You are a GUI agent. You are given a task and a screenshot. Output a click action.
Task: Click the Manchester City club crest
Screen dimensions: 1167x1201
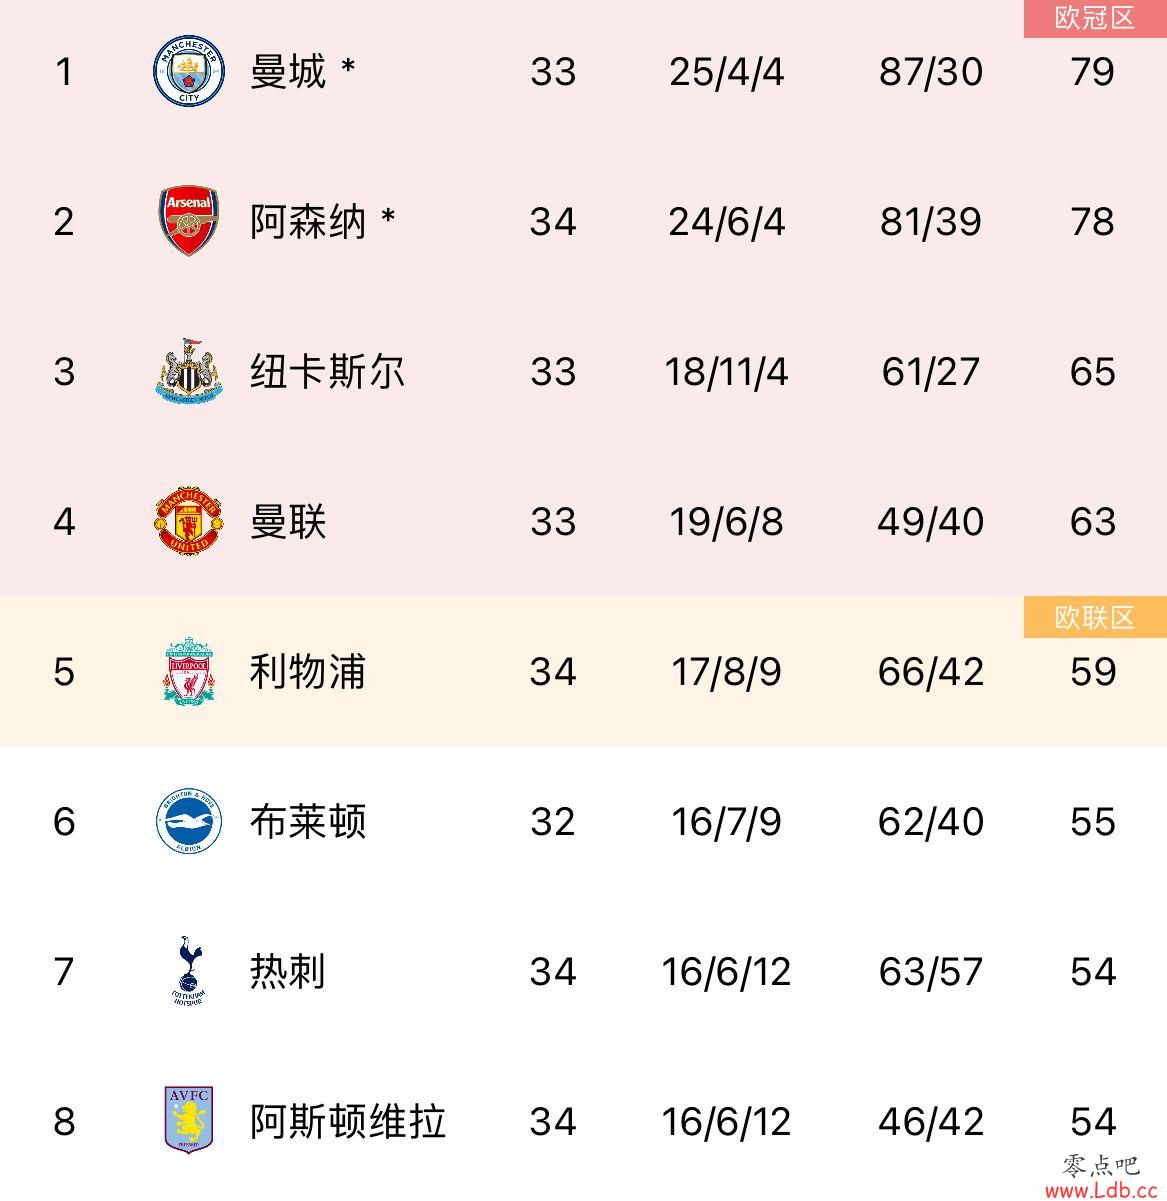tap(189, 71)
